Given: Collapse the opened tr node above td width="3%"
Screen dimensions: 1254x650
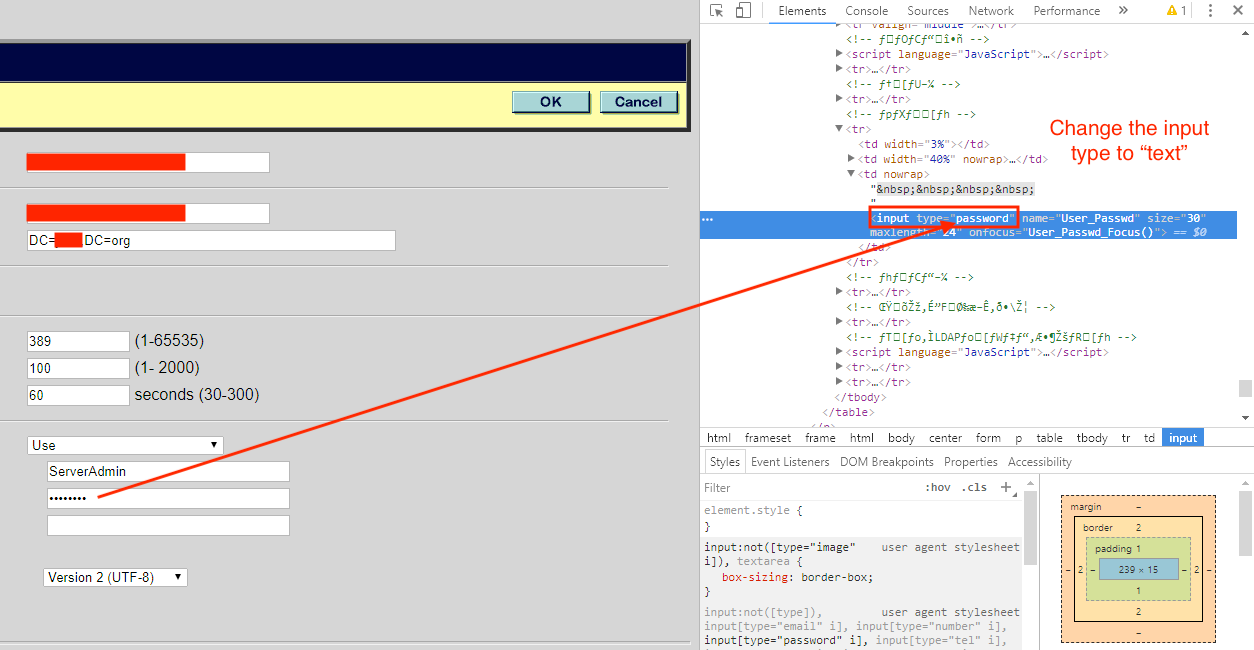Looking at the screenshot, I should [839, 129].
